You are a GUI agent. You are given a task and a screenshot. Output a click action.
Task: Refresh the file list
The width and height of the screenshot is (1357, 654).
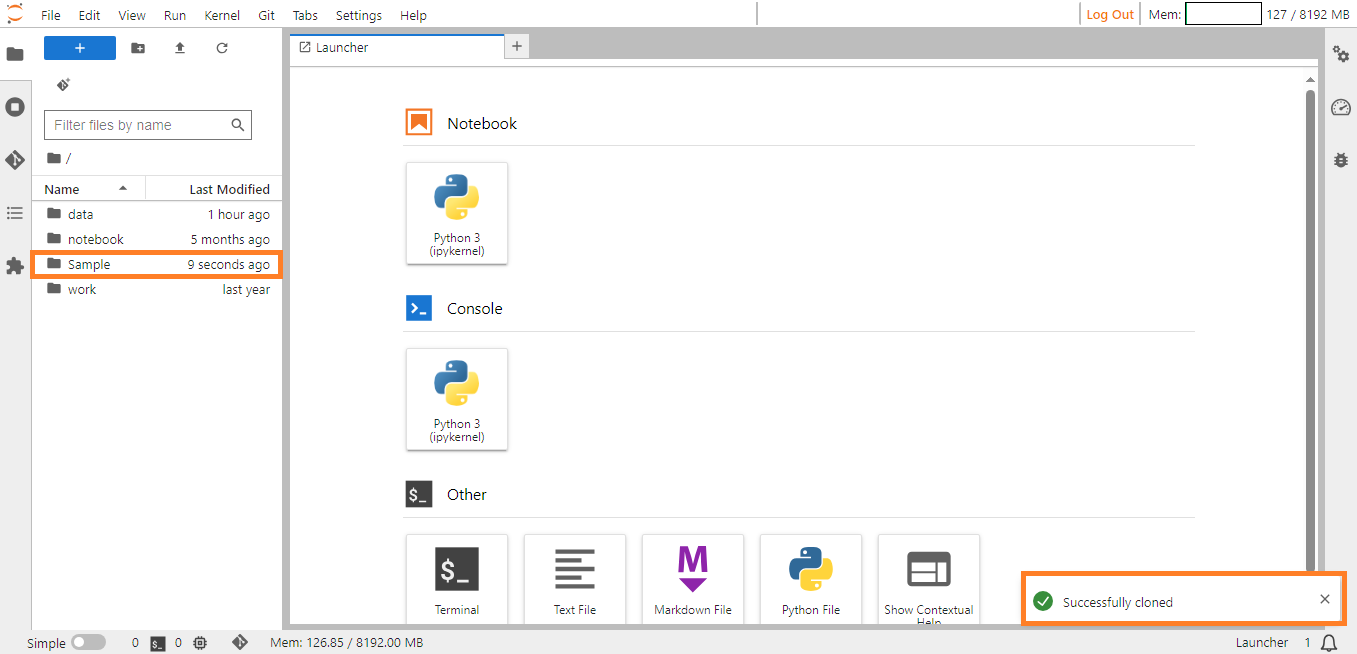click(222, 48)
